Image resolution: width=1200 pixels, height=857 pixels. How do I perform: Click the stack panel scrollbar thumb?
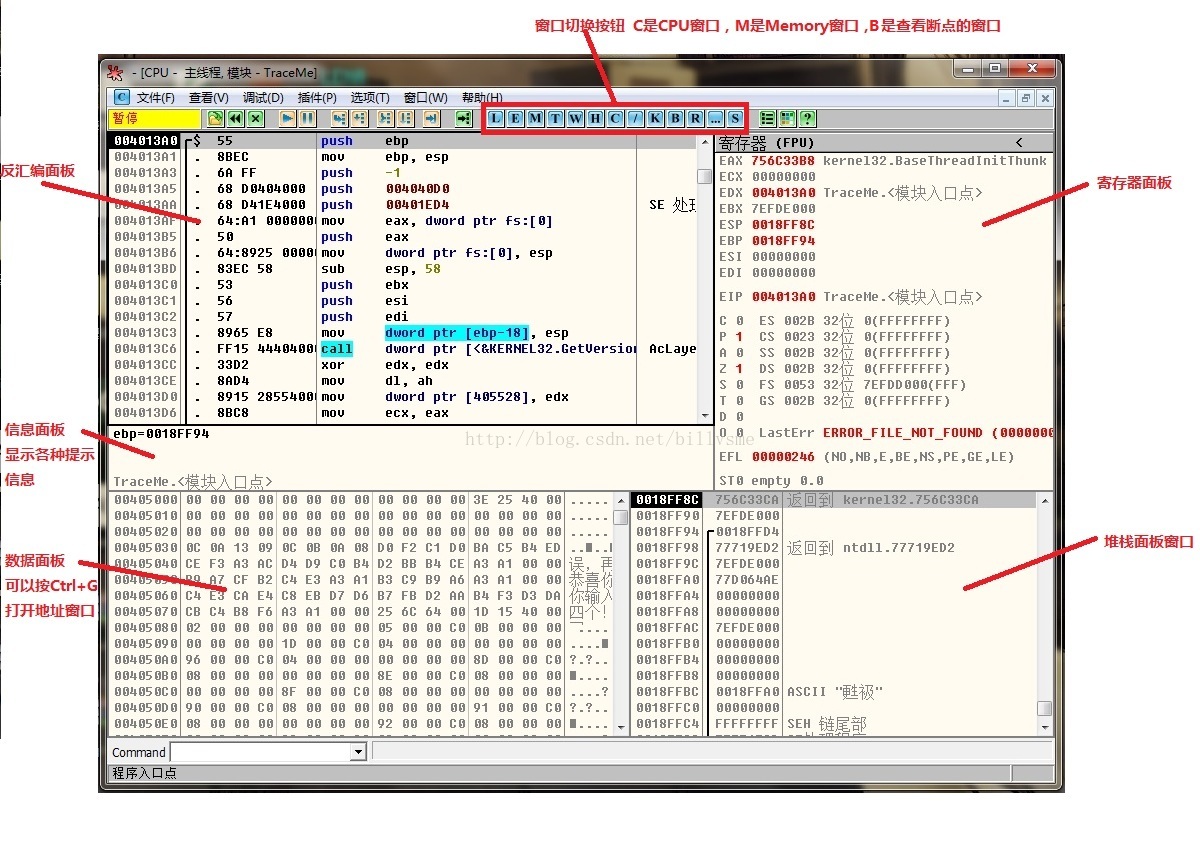click(1044, 708)
